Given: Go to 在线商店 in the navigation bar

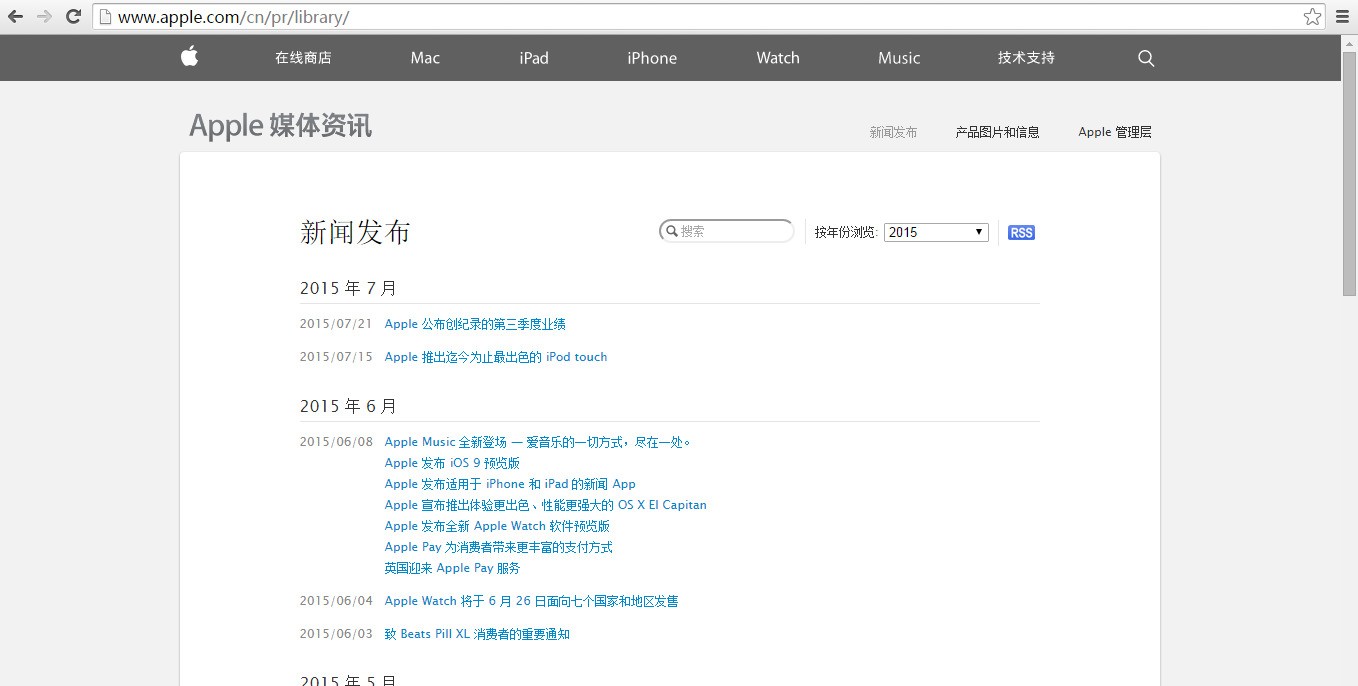Looking at the screenshot, I should [x=303, y=58].
